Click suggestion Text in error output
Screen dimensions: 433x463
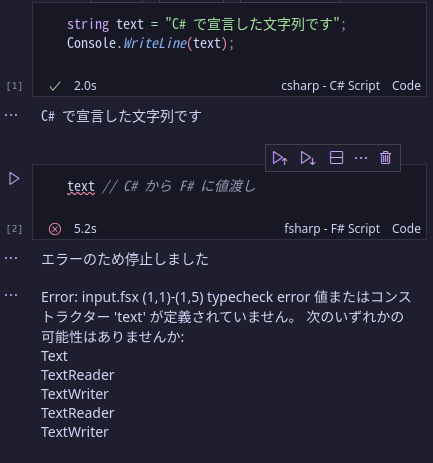tap(54, 356)
